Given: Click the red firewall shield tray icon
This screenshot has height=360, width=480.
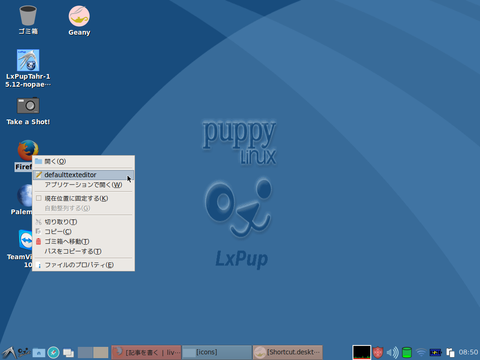Looking at the screenshot, I should (x=378, y=352).
